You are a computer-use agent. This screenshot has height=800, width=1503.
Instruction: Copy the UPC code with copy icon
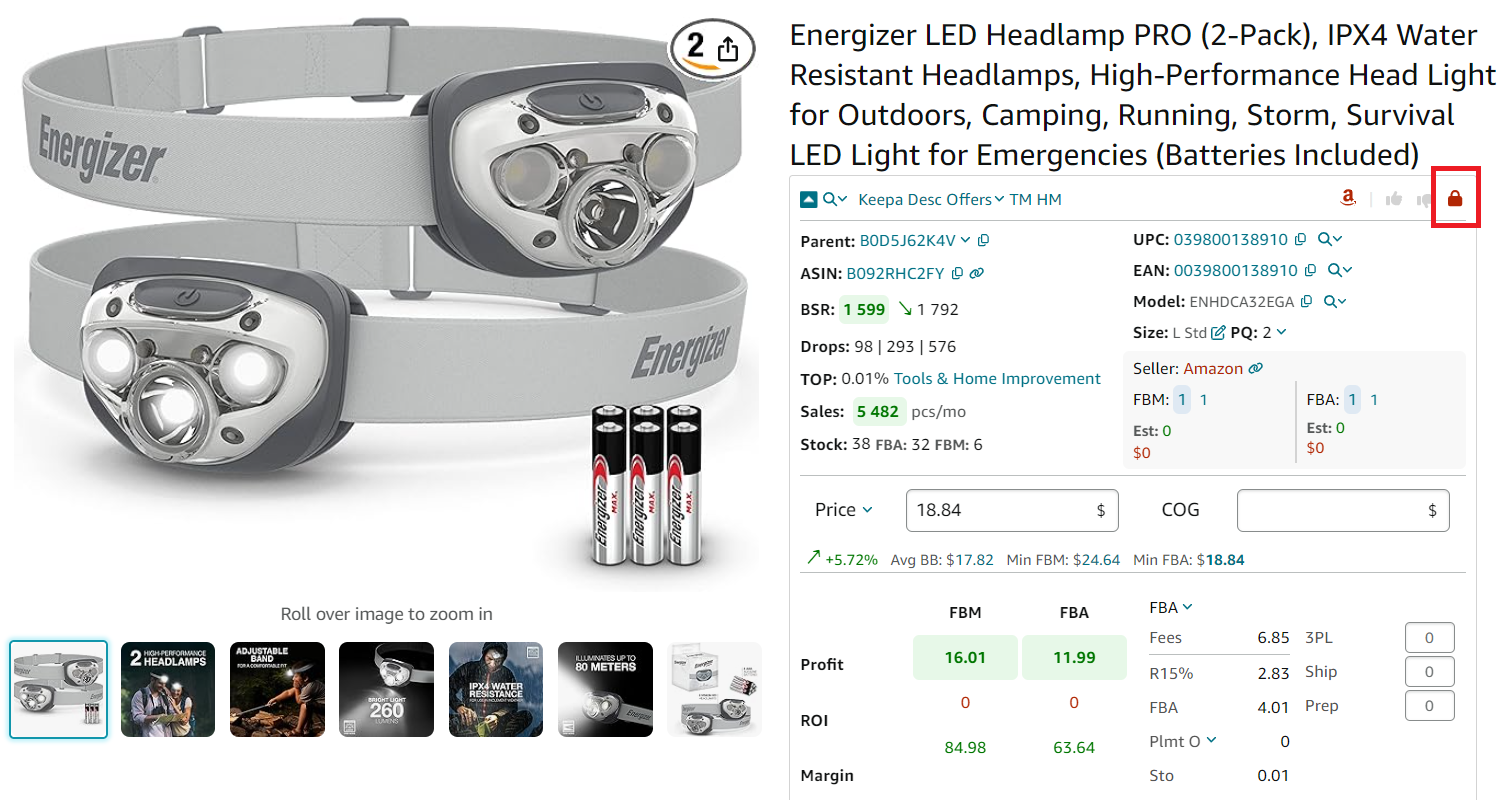(x=1300, y=239)
